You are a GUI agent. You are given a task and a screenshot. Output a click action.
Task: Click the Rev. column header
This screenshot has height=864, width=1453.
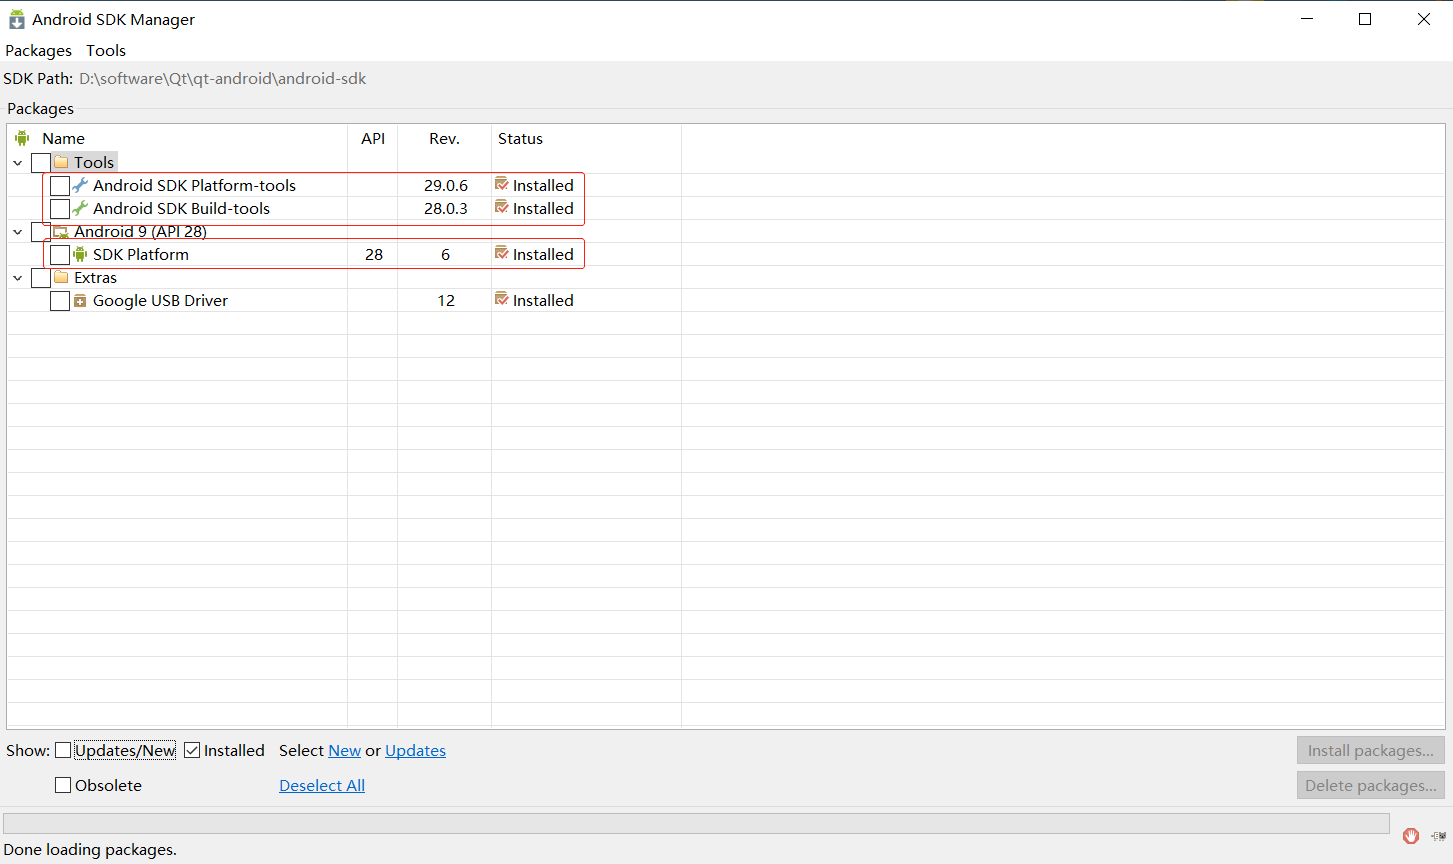tap(444, 138)
